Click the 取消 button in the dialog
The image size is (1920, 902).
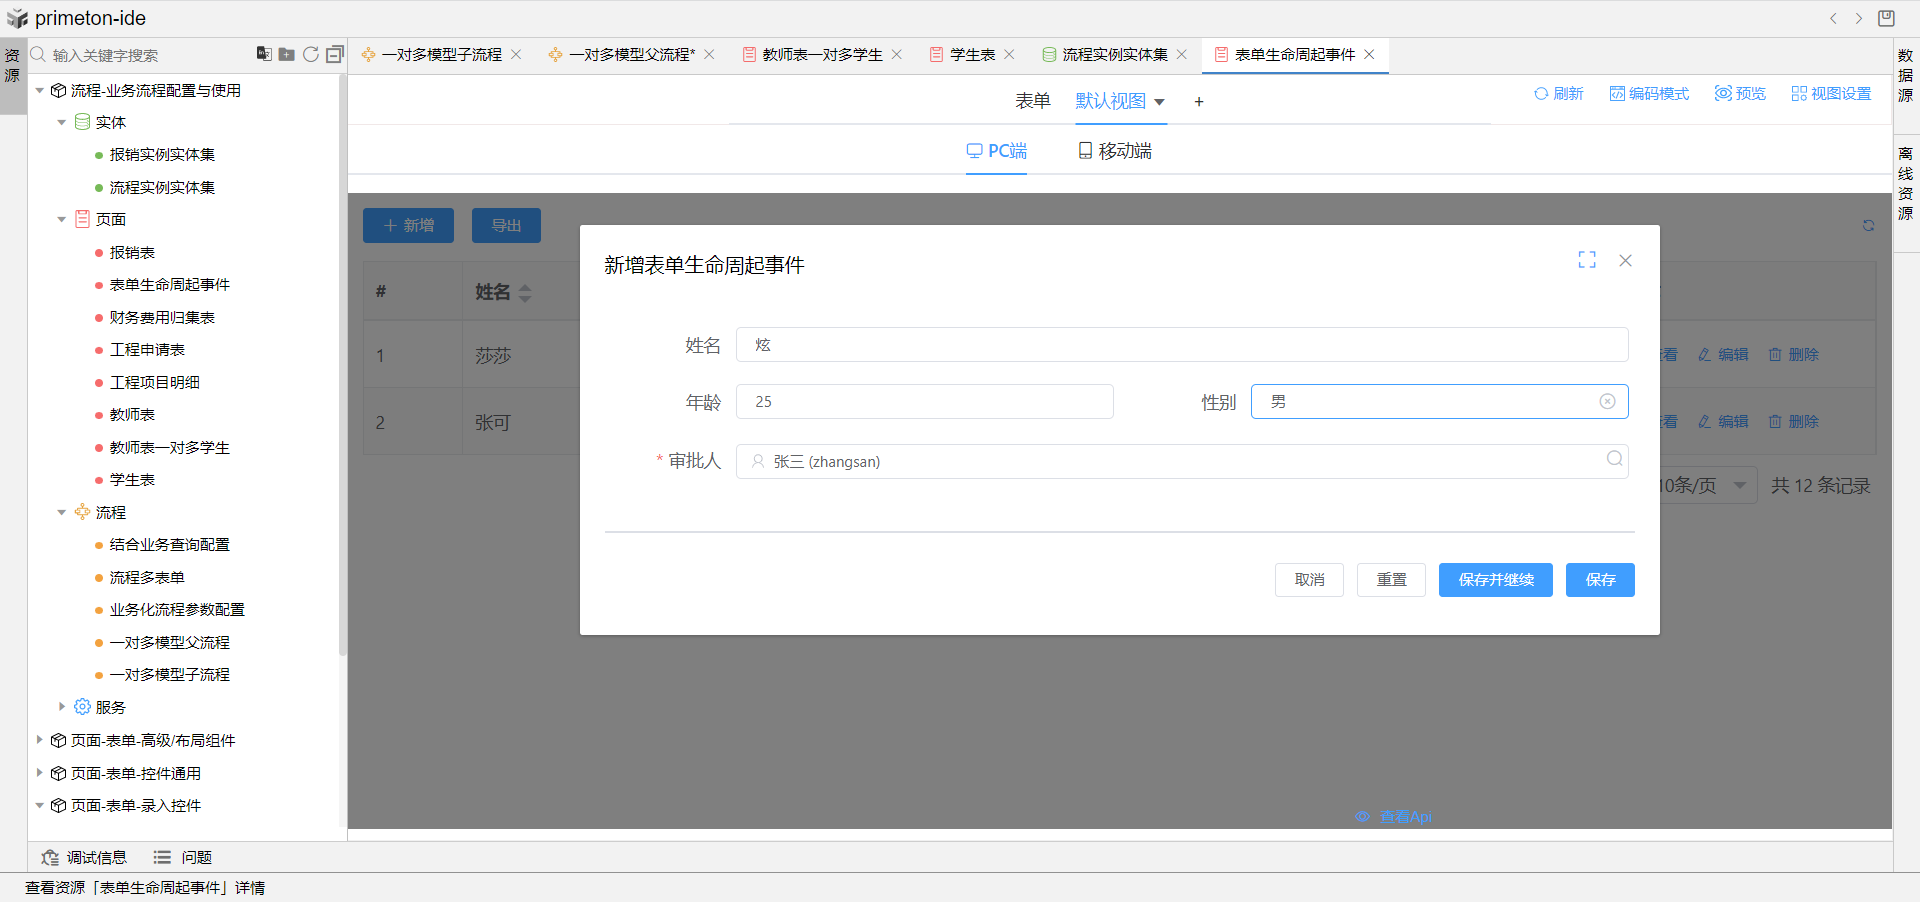click(x=1309, y=580)
